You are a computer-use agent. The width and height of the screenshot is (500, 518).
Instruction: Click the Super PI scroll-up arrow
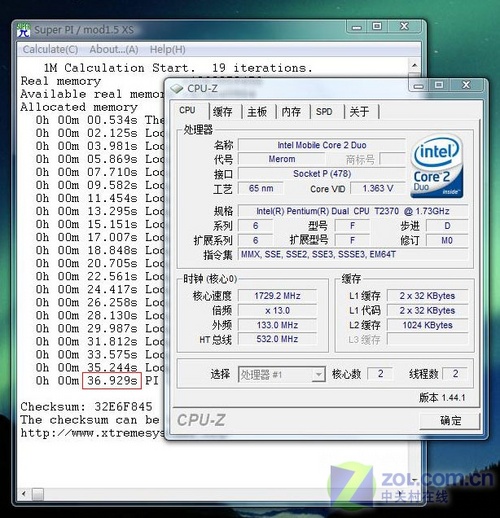pyautogui.click(x=414, y=65)
